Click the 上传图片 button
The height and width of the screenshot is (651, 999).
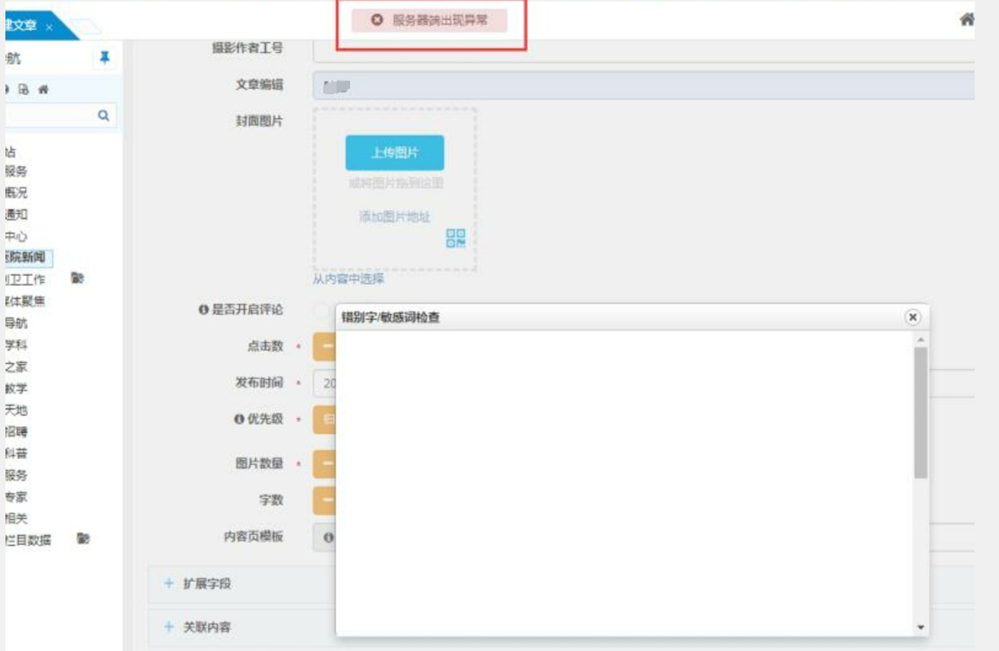pos(394,153)
